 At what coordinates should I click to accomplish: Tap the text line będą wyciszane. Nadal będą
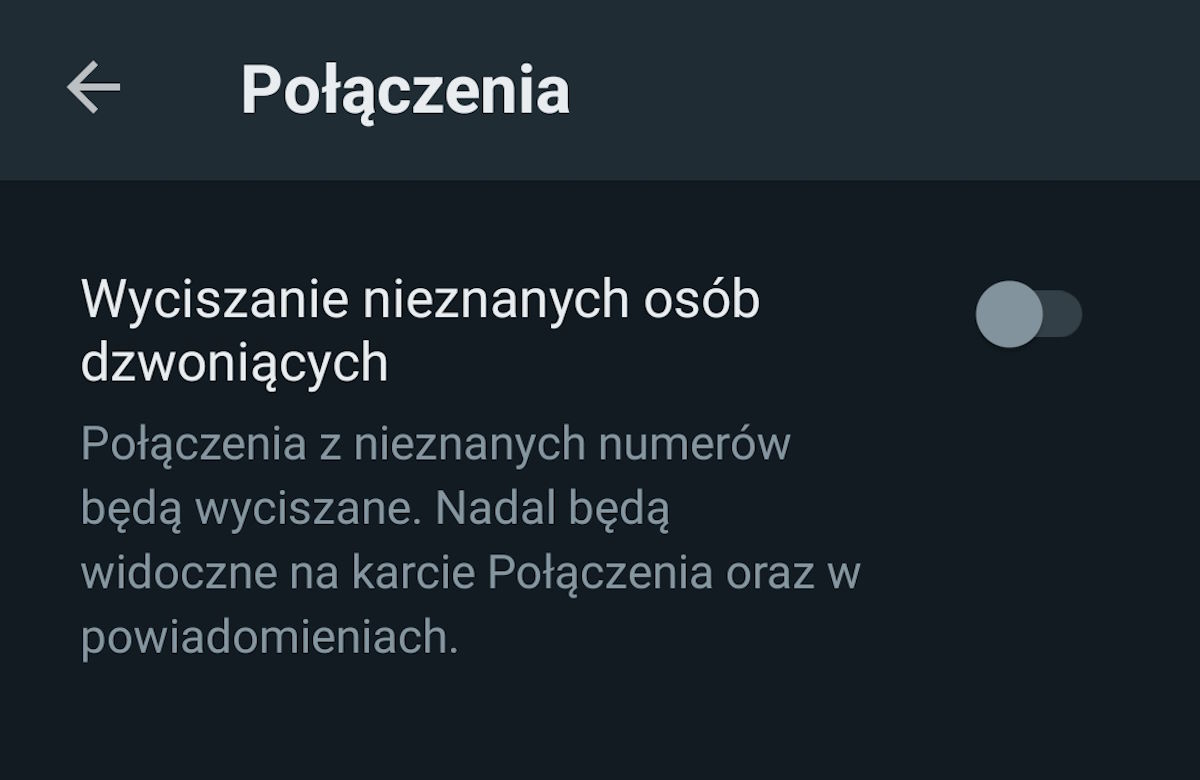click(373, 509)
